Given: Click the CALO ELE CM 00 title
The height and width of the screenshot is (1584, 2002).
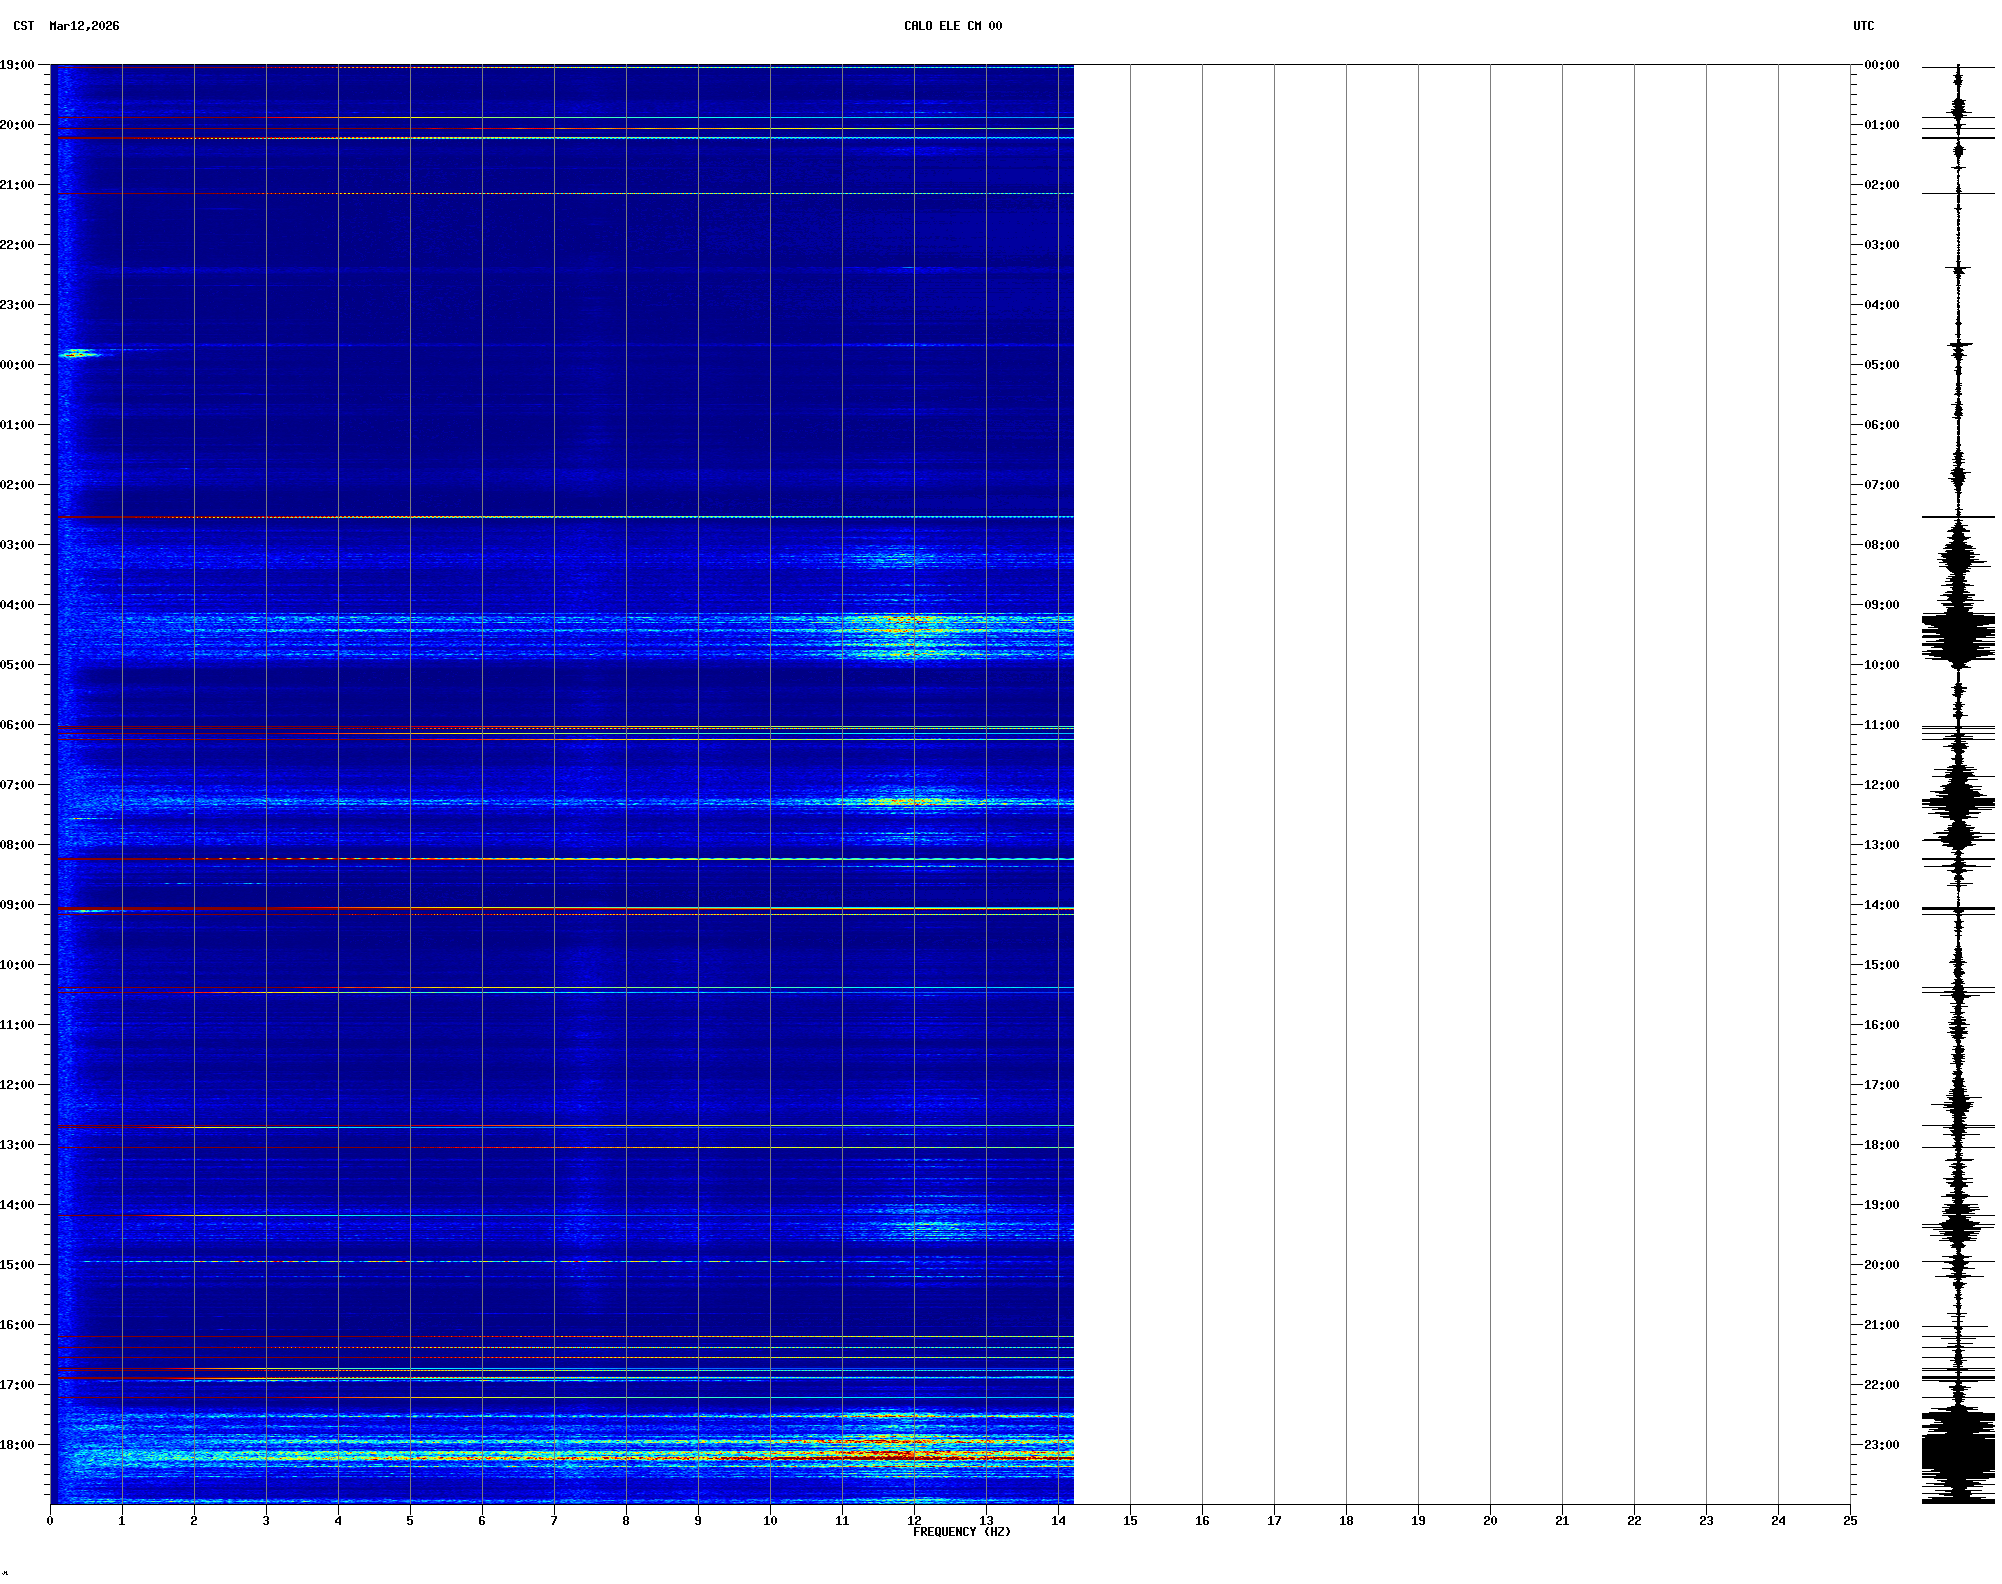Looking at the screenshot, I should [952, 26].
